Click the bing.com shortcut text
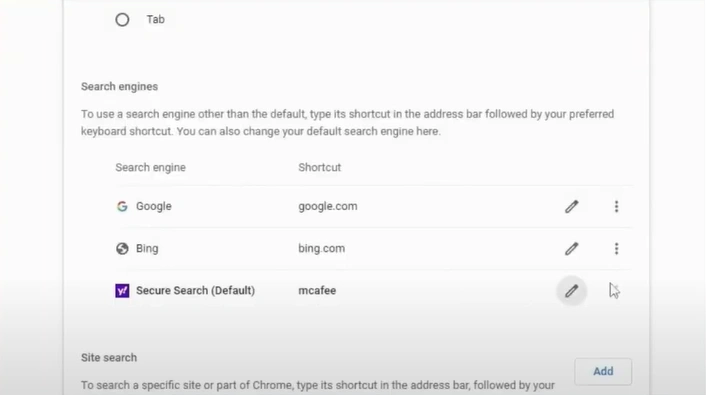This screenshot has width=706, height=395. pyautogui.click(x=321, y=249)
